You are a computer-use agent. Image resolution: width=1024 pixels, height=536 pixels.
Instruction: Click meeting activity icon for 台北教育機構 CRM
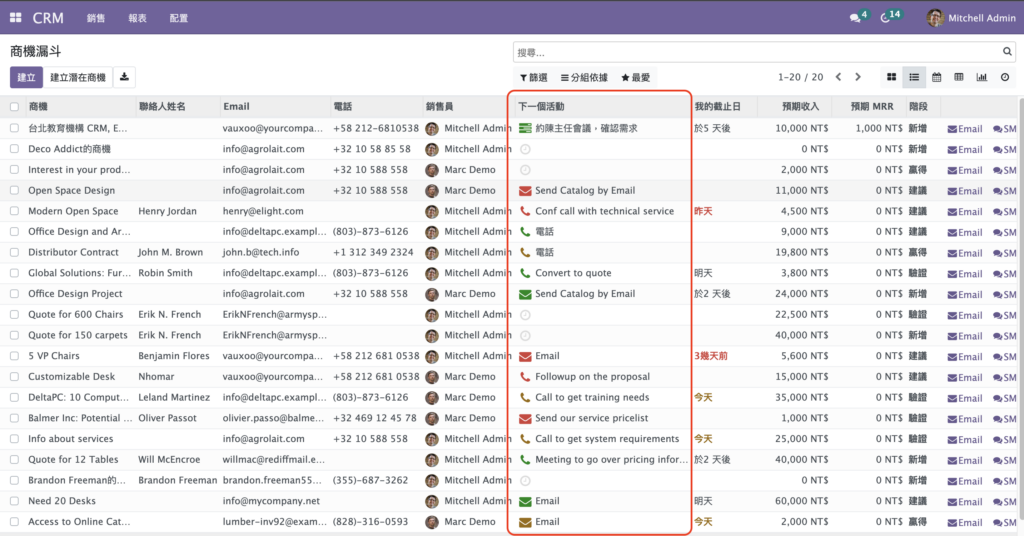click(525, 129)
